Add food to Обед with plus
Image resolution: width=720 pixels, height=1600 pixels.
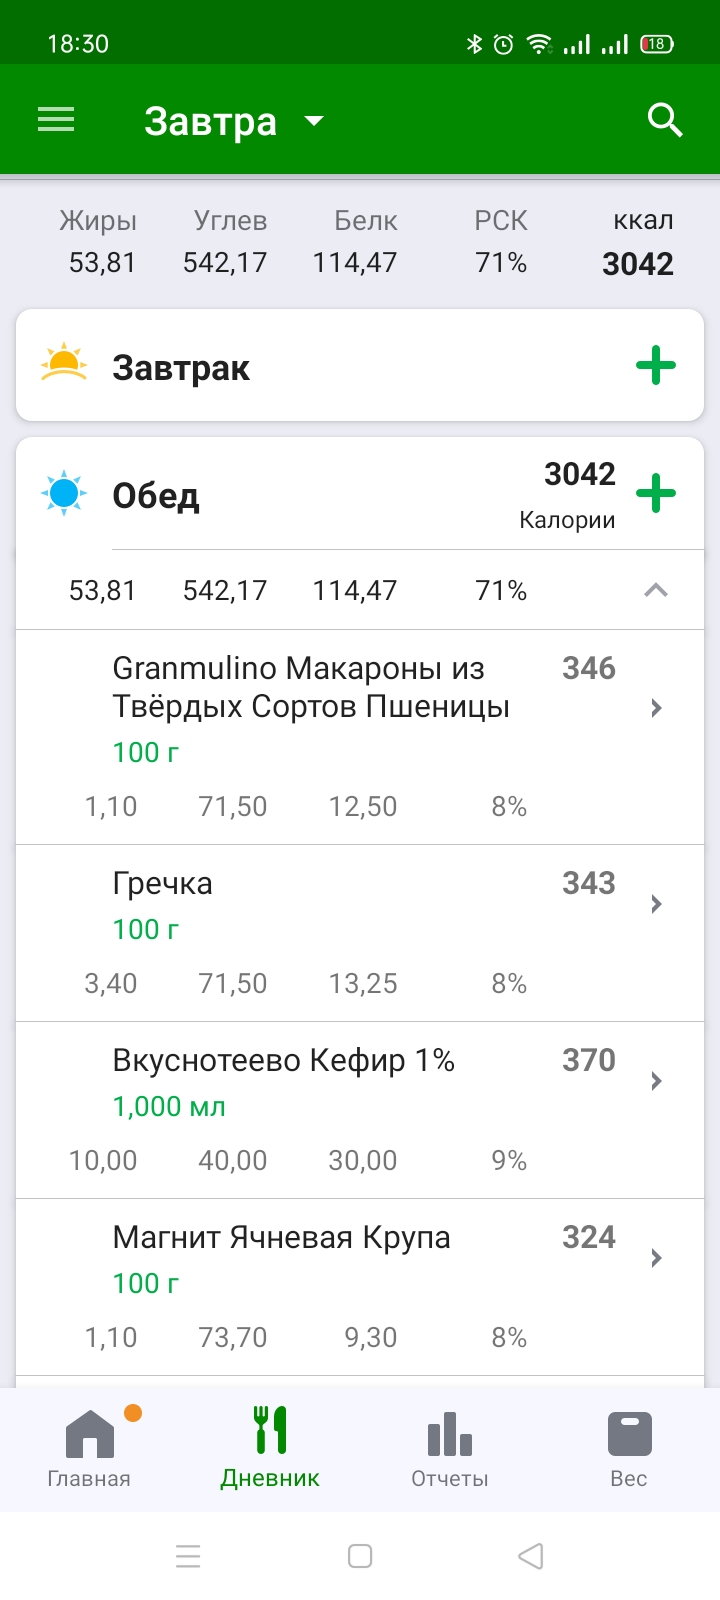tap(656, 494)
